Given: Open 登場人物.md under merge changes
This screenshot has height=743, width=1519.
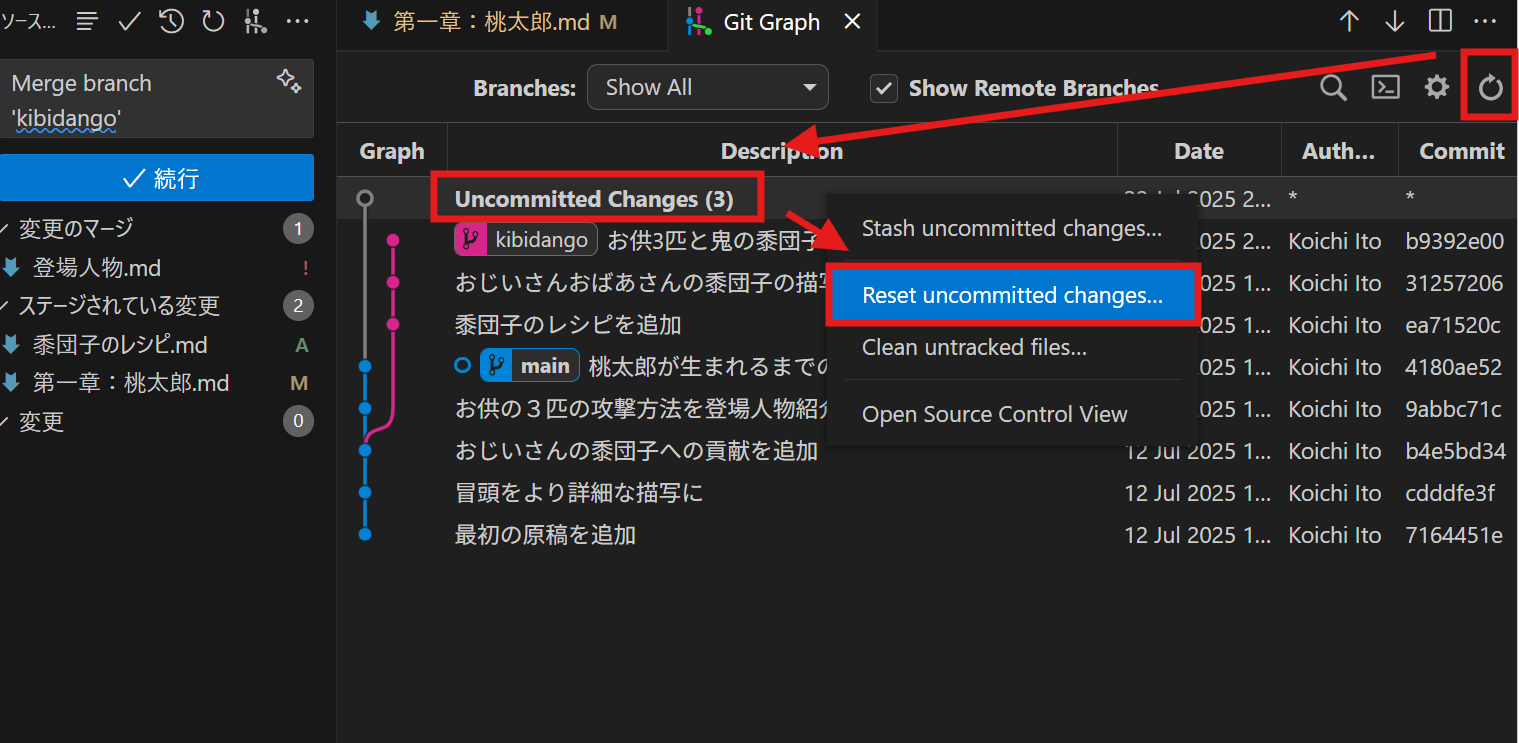Looking at the screenshot, I should coord(156,268).
